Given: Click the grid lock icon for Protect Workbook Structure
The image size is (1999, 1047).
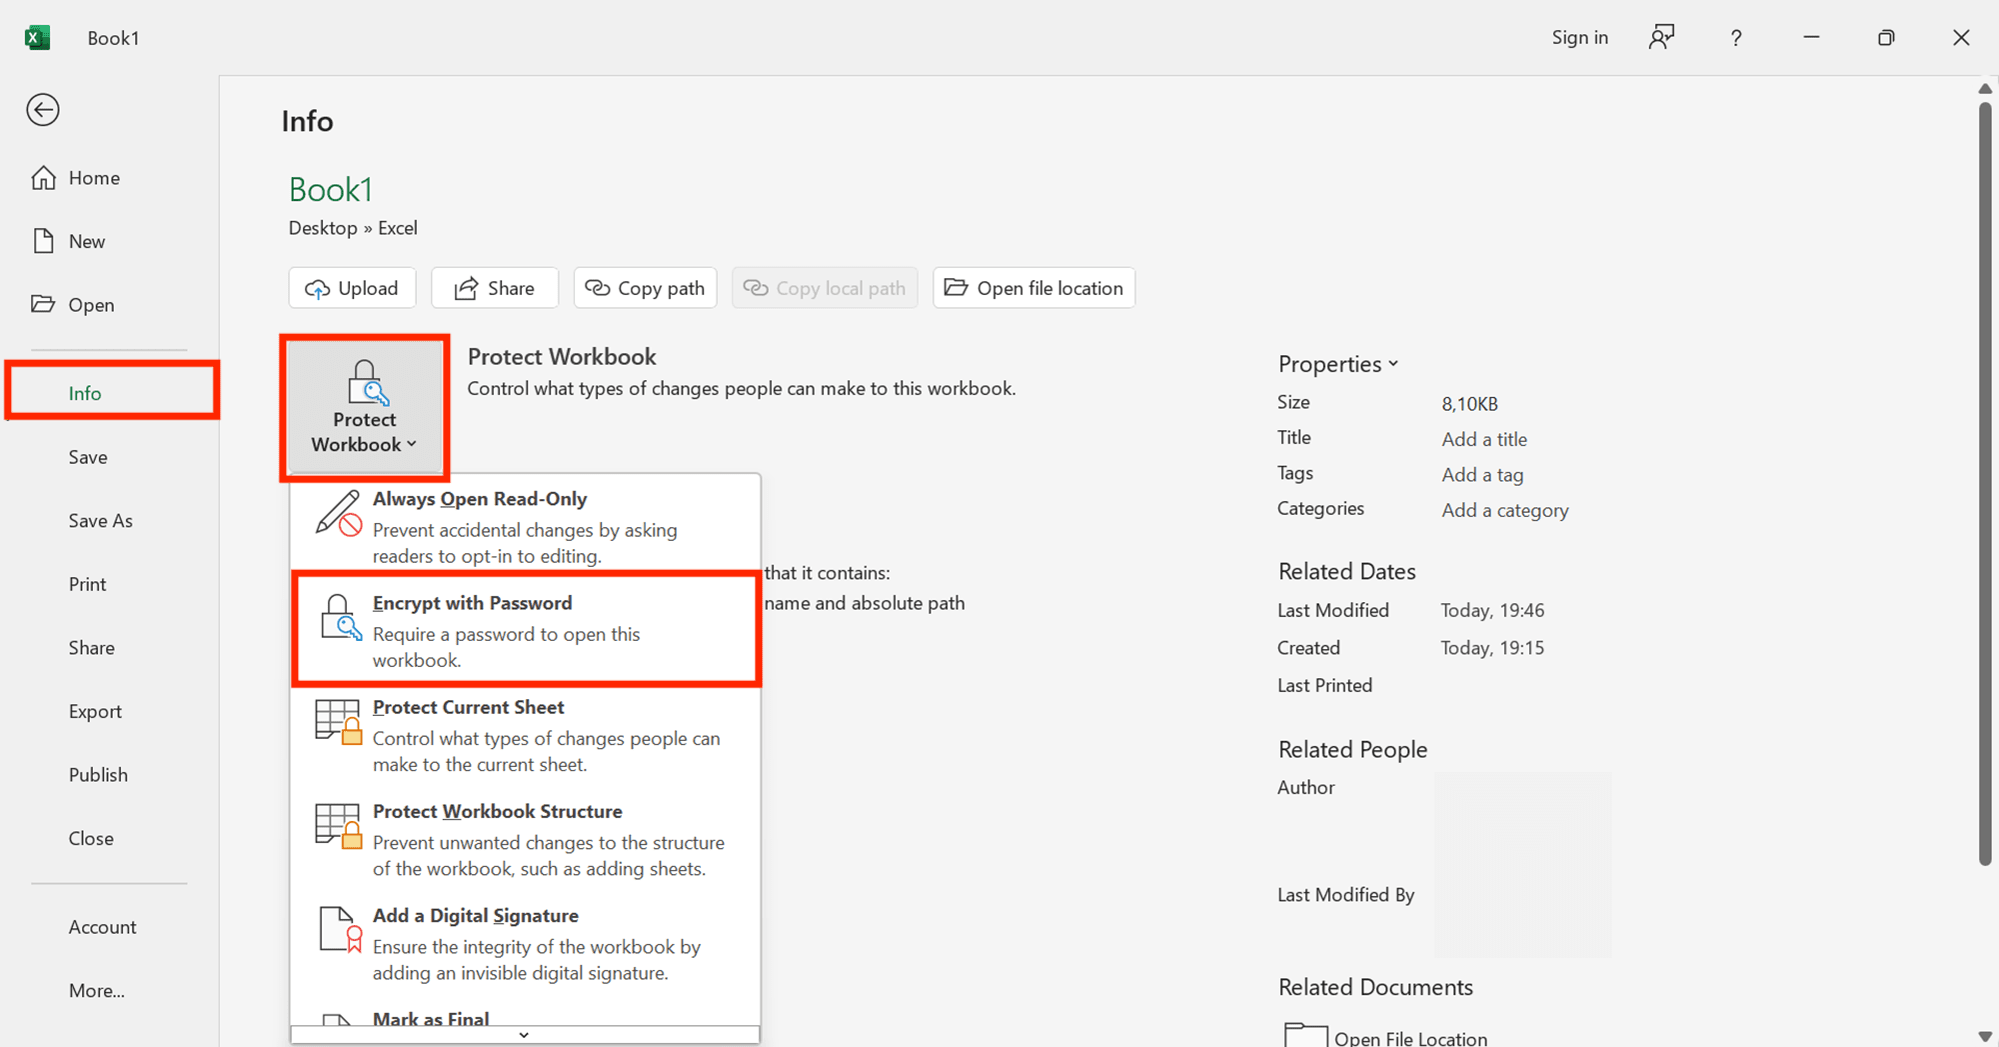Looking at the screenshot, I should [338, 826].
